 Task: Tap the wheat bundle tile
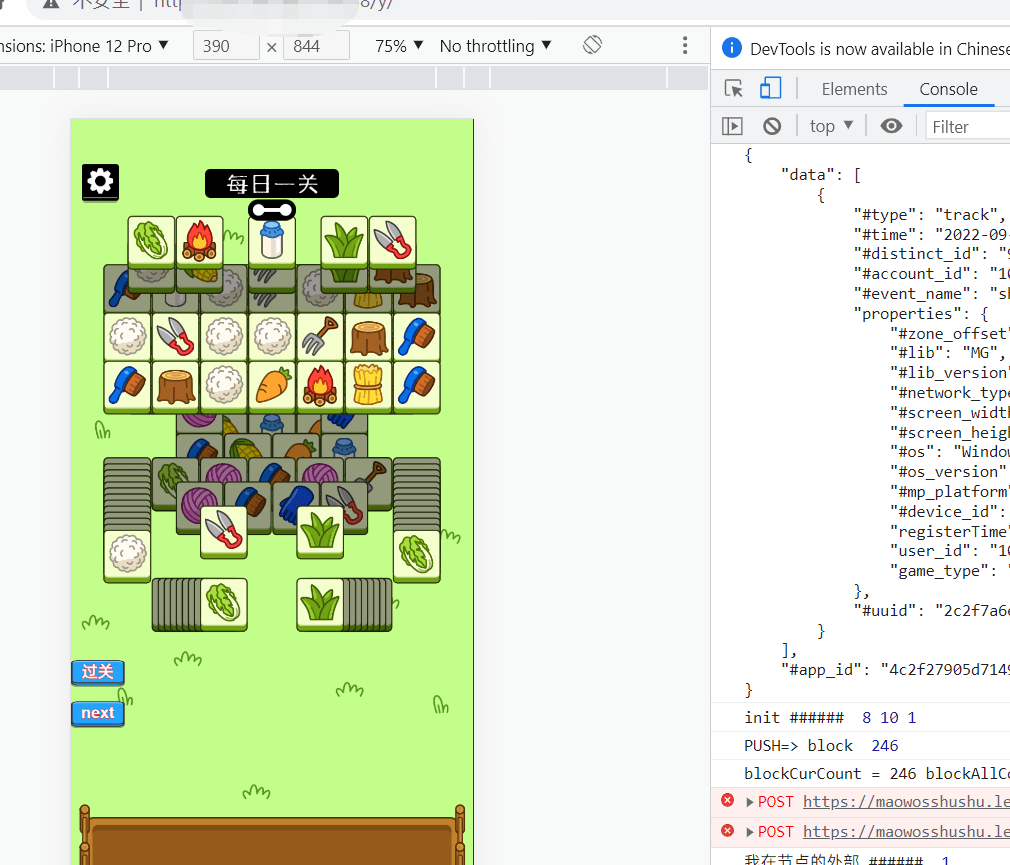369,385
